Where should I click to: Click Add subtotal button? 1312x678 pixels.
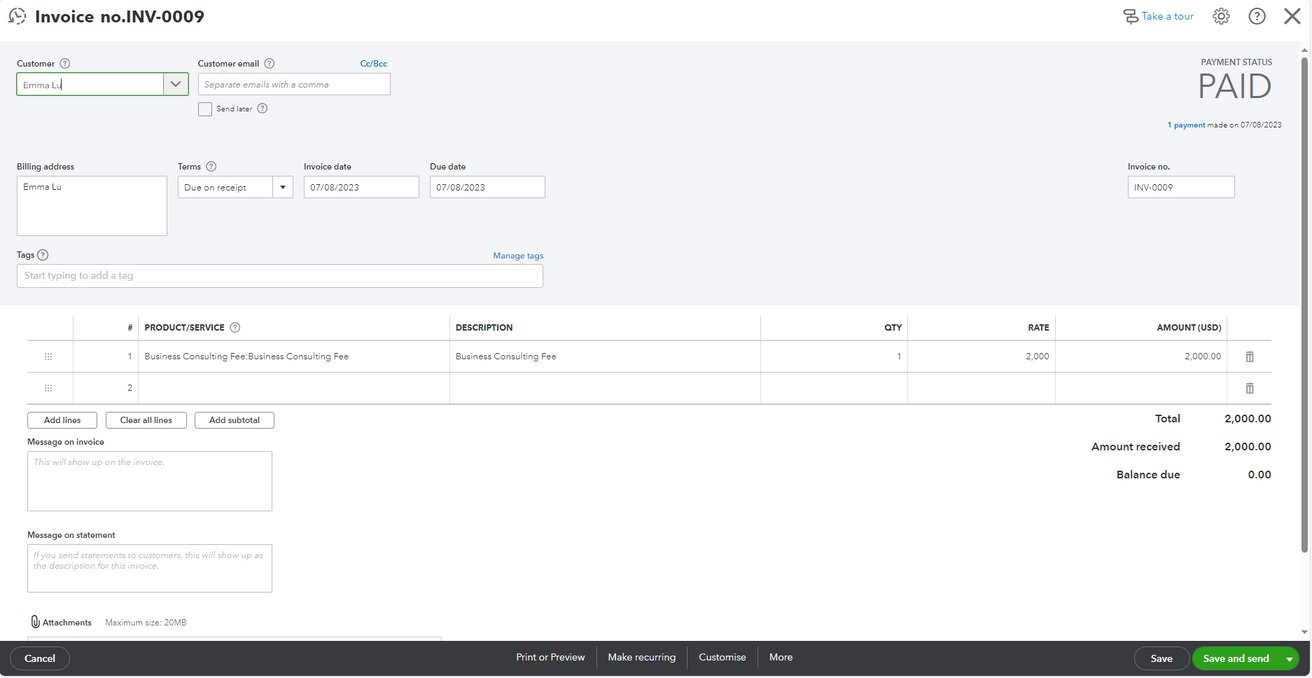[x=235, y=420]
